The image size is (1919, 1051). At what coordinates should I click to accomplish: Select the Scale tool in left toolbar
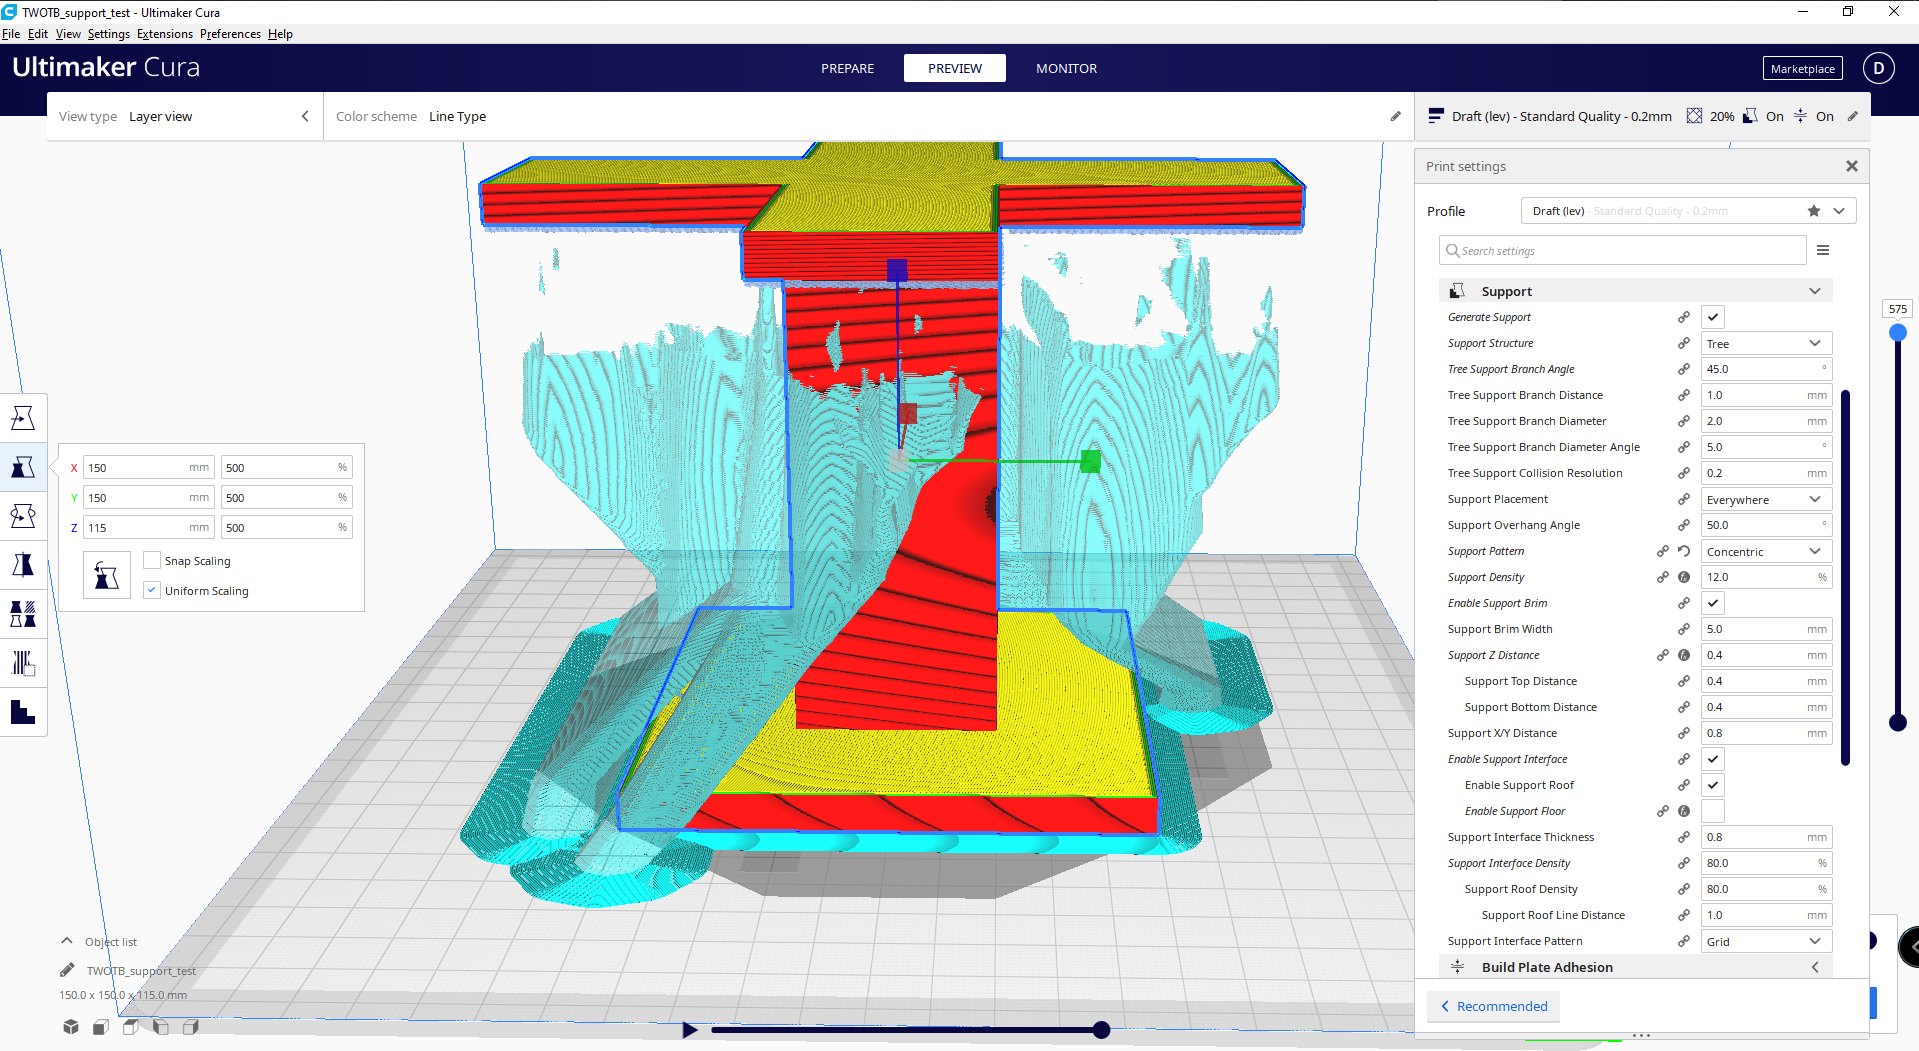[x=23, y=467]
